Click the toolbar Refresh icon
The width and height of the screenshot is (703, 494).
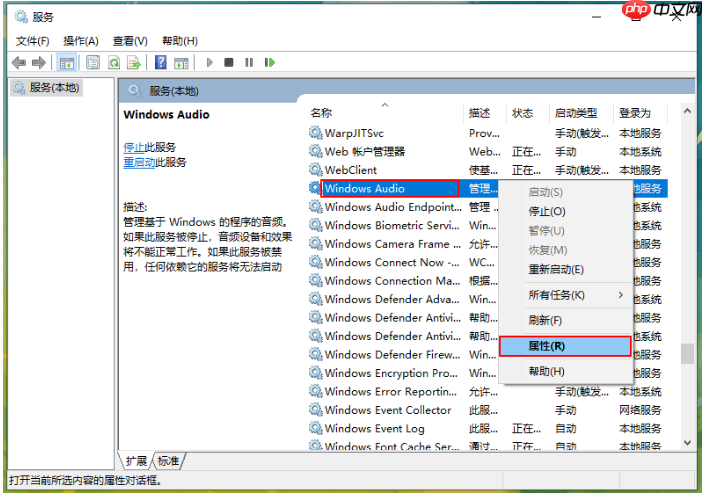(x=114, y=62)
